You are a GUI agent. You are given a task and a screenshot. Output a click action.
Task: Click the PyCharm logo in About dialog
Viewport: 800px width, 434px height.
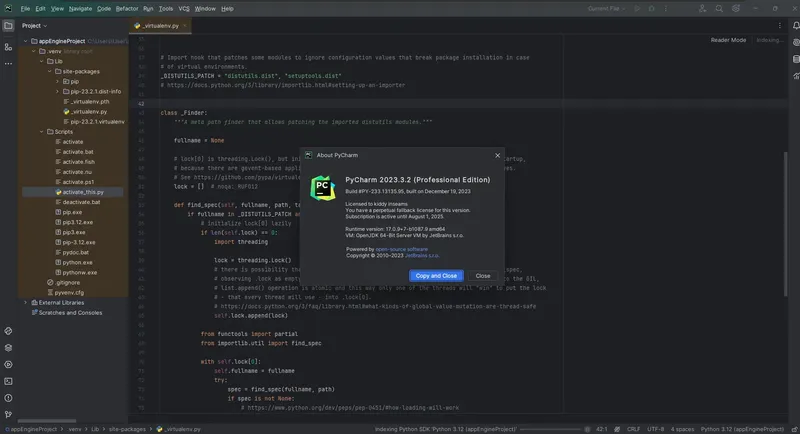(322, 188)
